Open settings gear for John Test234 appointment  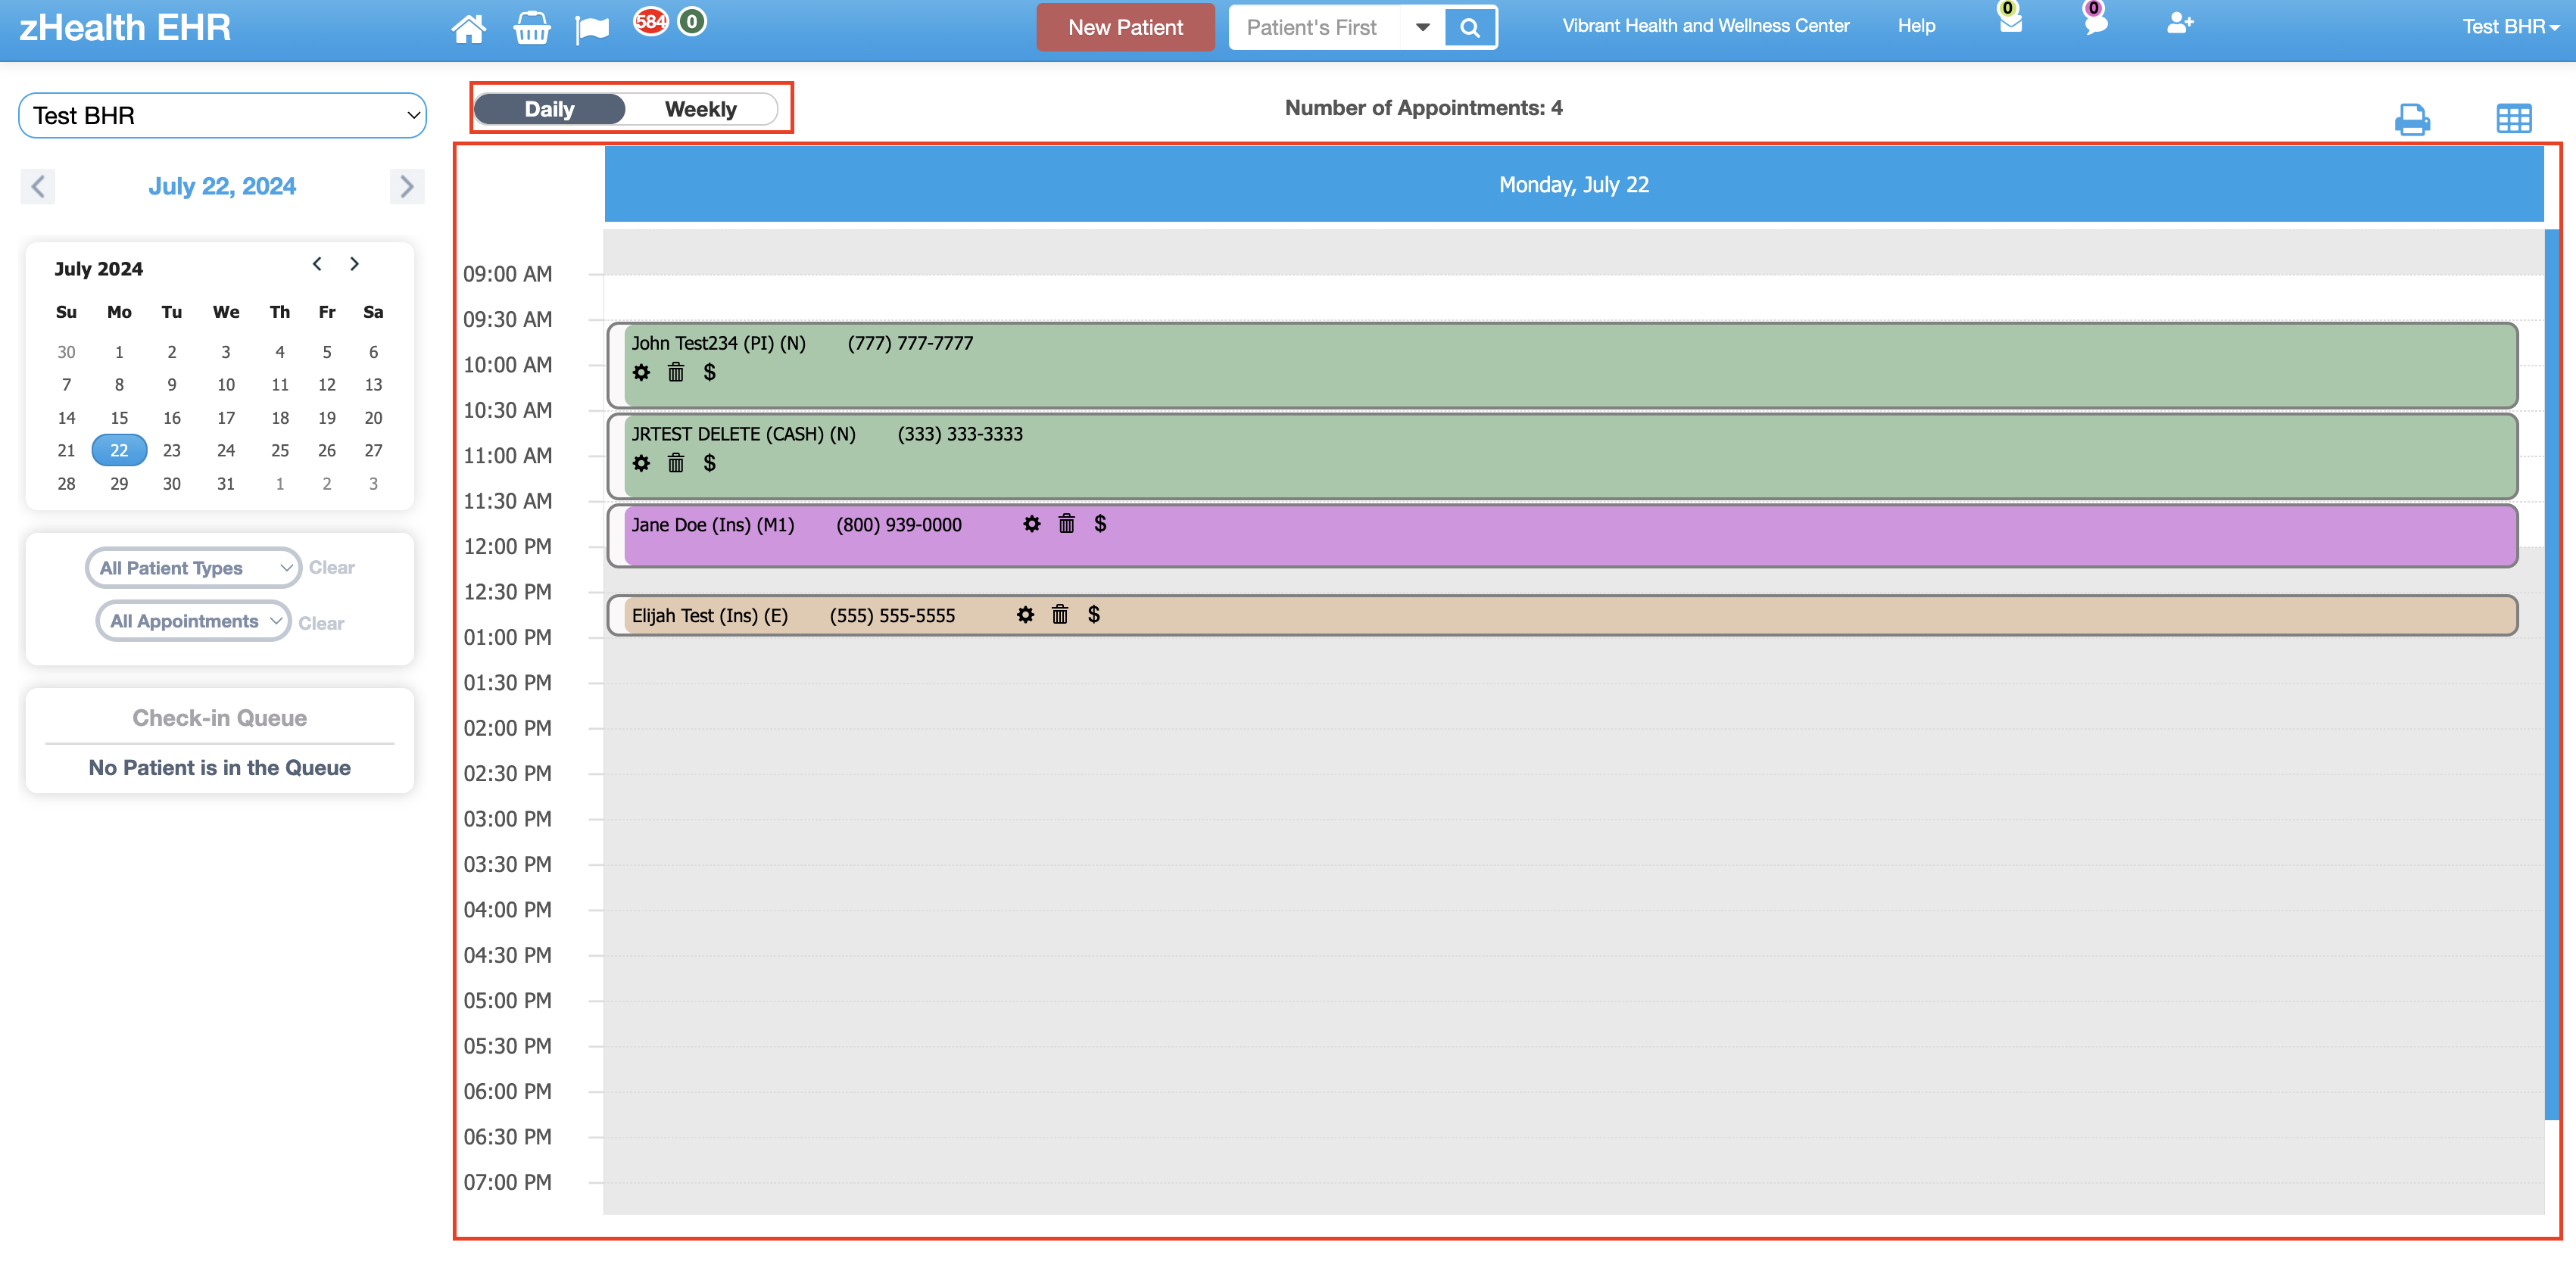[x=641, y=372]
